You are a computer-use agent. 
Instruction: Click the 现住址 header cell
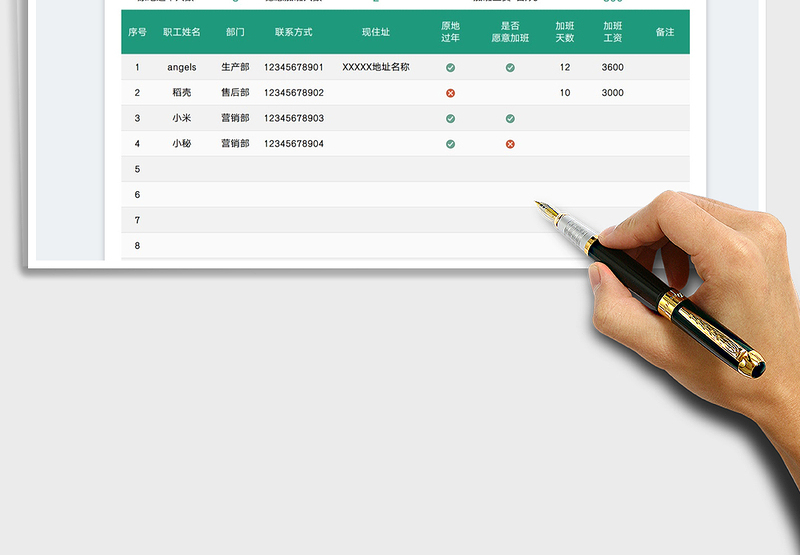[x=376, y=32]
